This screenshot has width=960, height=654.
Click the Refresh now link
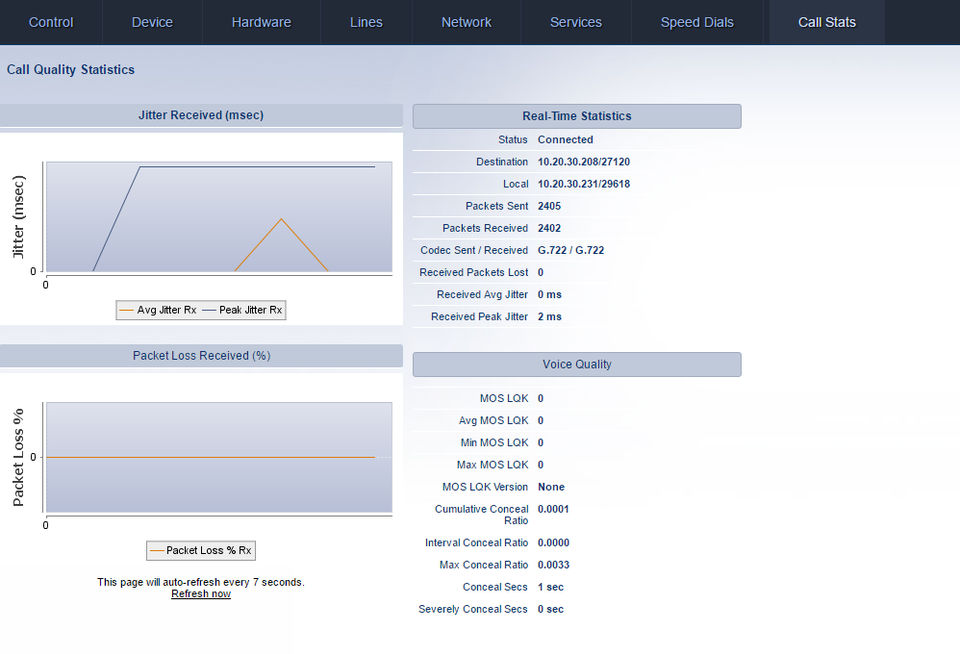(201, 594)
